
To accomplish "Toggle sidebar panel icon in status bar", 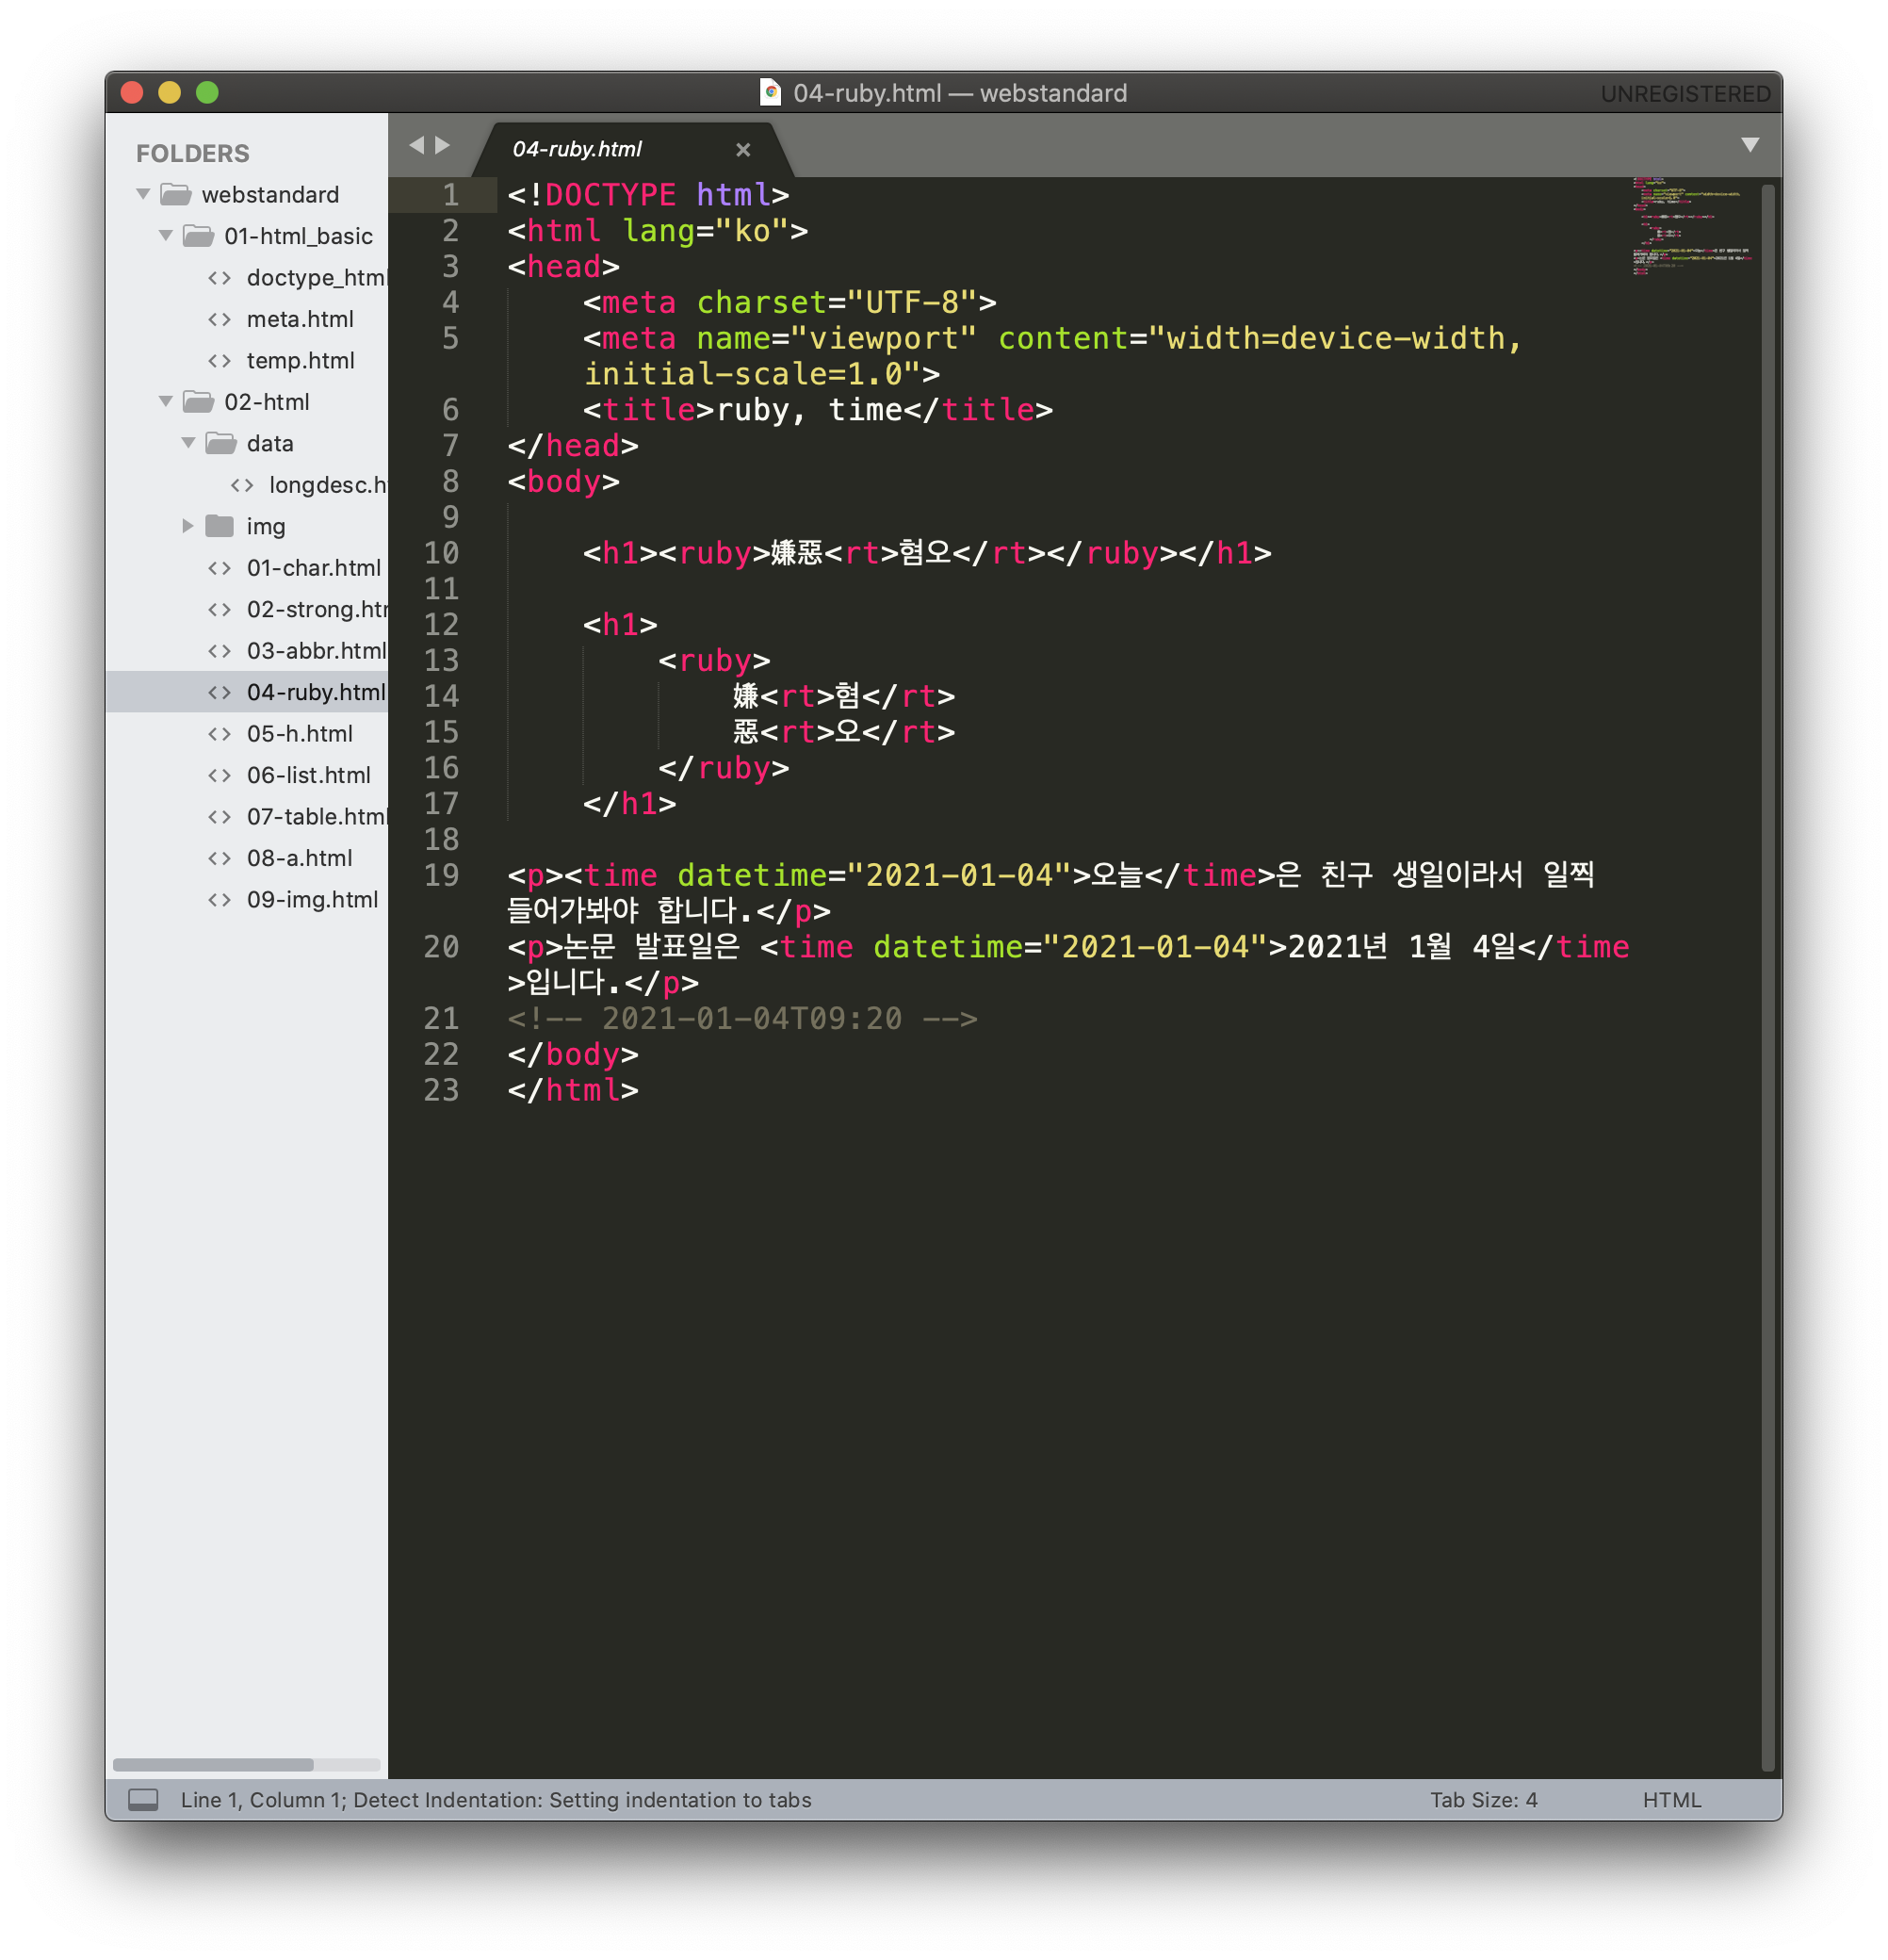I will pos(143,1800).
